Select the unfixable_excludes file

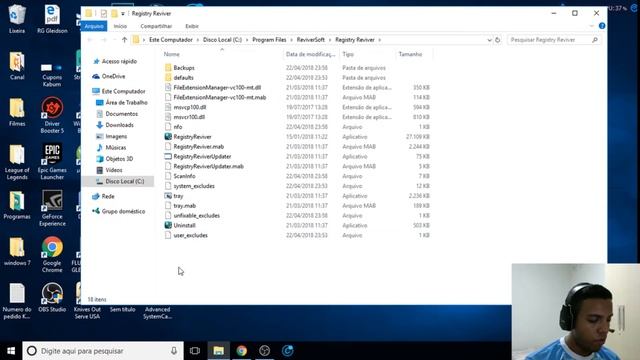tap(196, 216)
